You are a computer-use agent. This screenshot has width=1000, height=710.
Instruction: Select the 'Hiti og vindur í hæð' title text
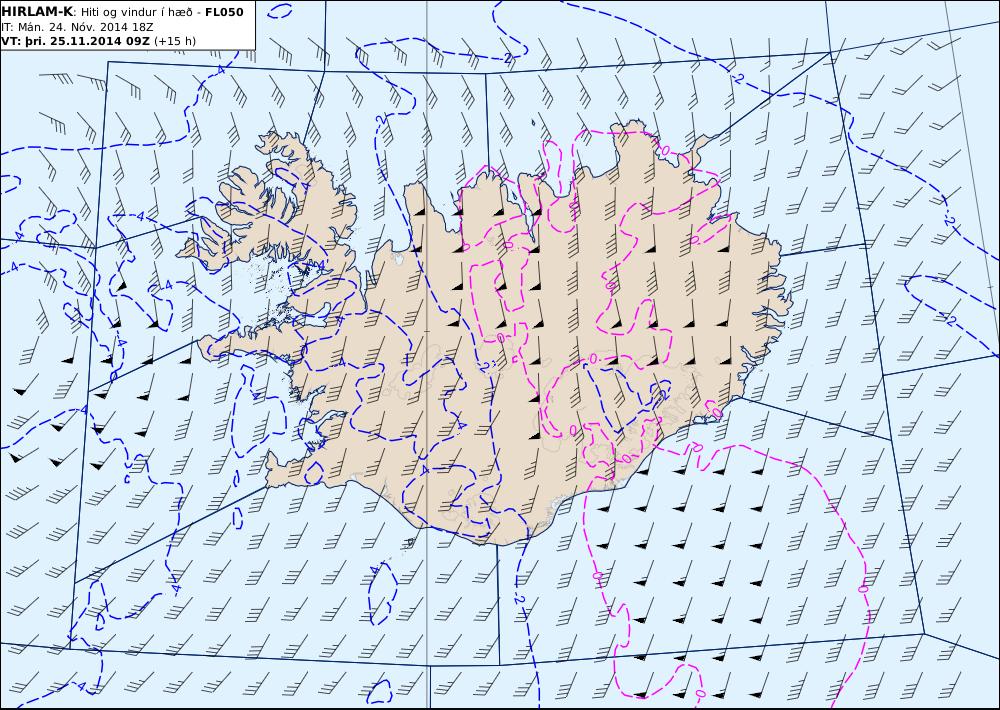(x=136, y=13)
